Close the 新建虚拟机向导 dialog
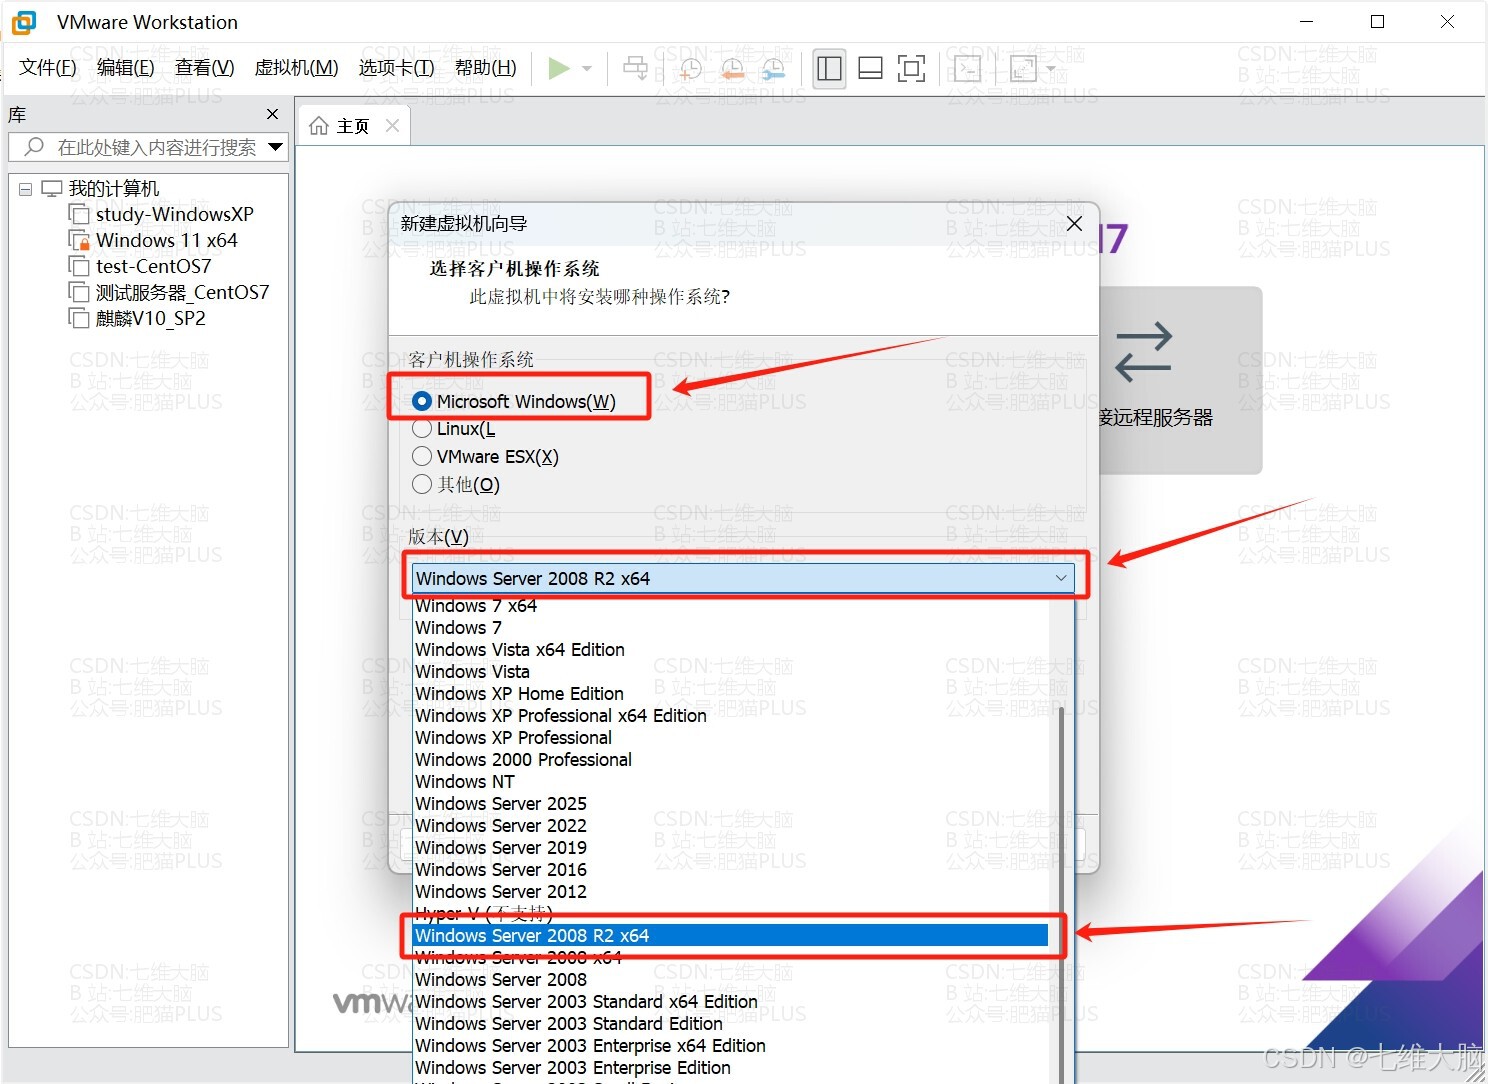The width and height of the screenshot is (1488, 1084). 1074,223
